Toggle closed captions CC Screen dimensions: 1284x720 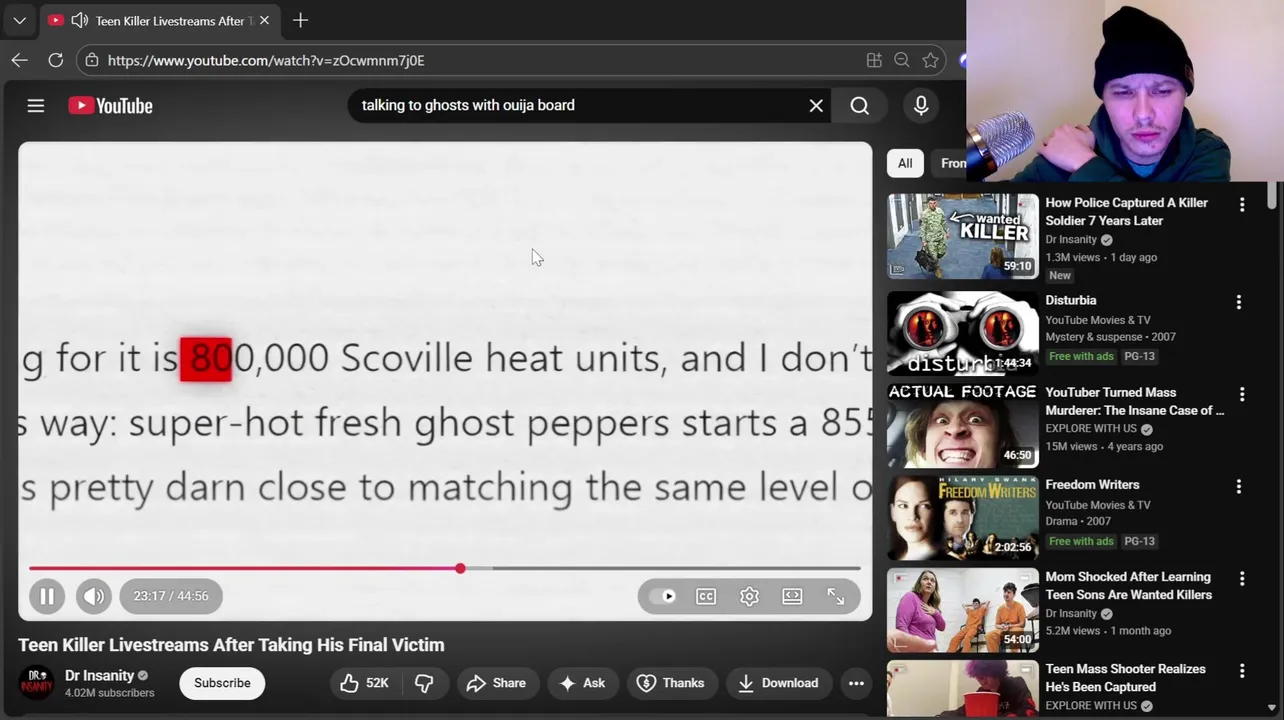pyautogui.click(x=706, y=596)
